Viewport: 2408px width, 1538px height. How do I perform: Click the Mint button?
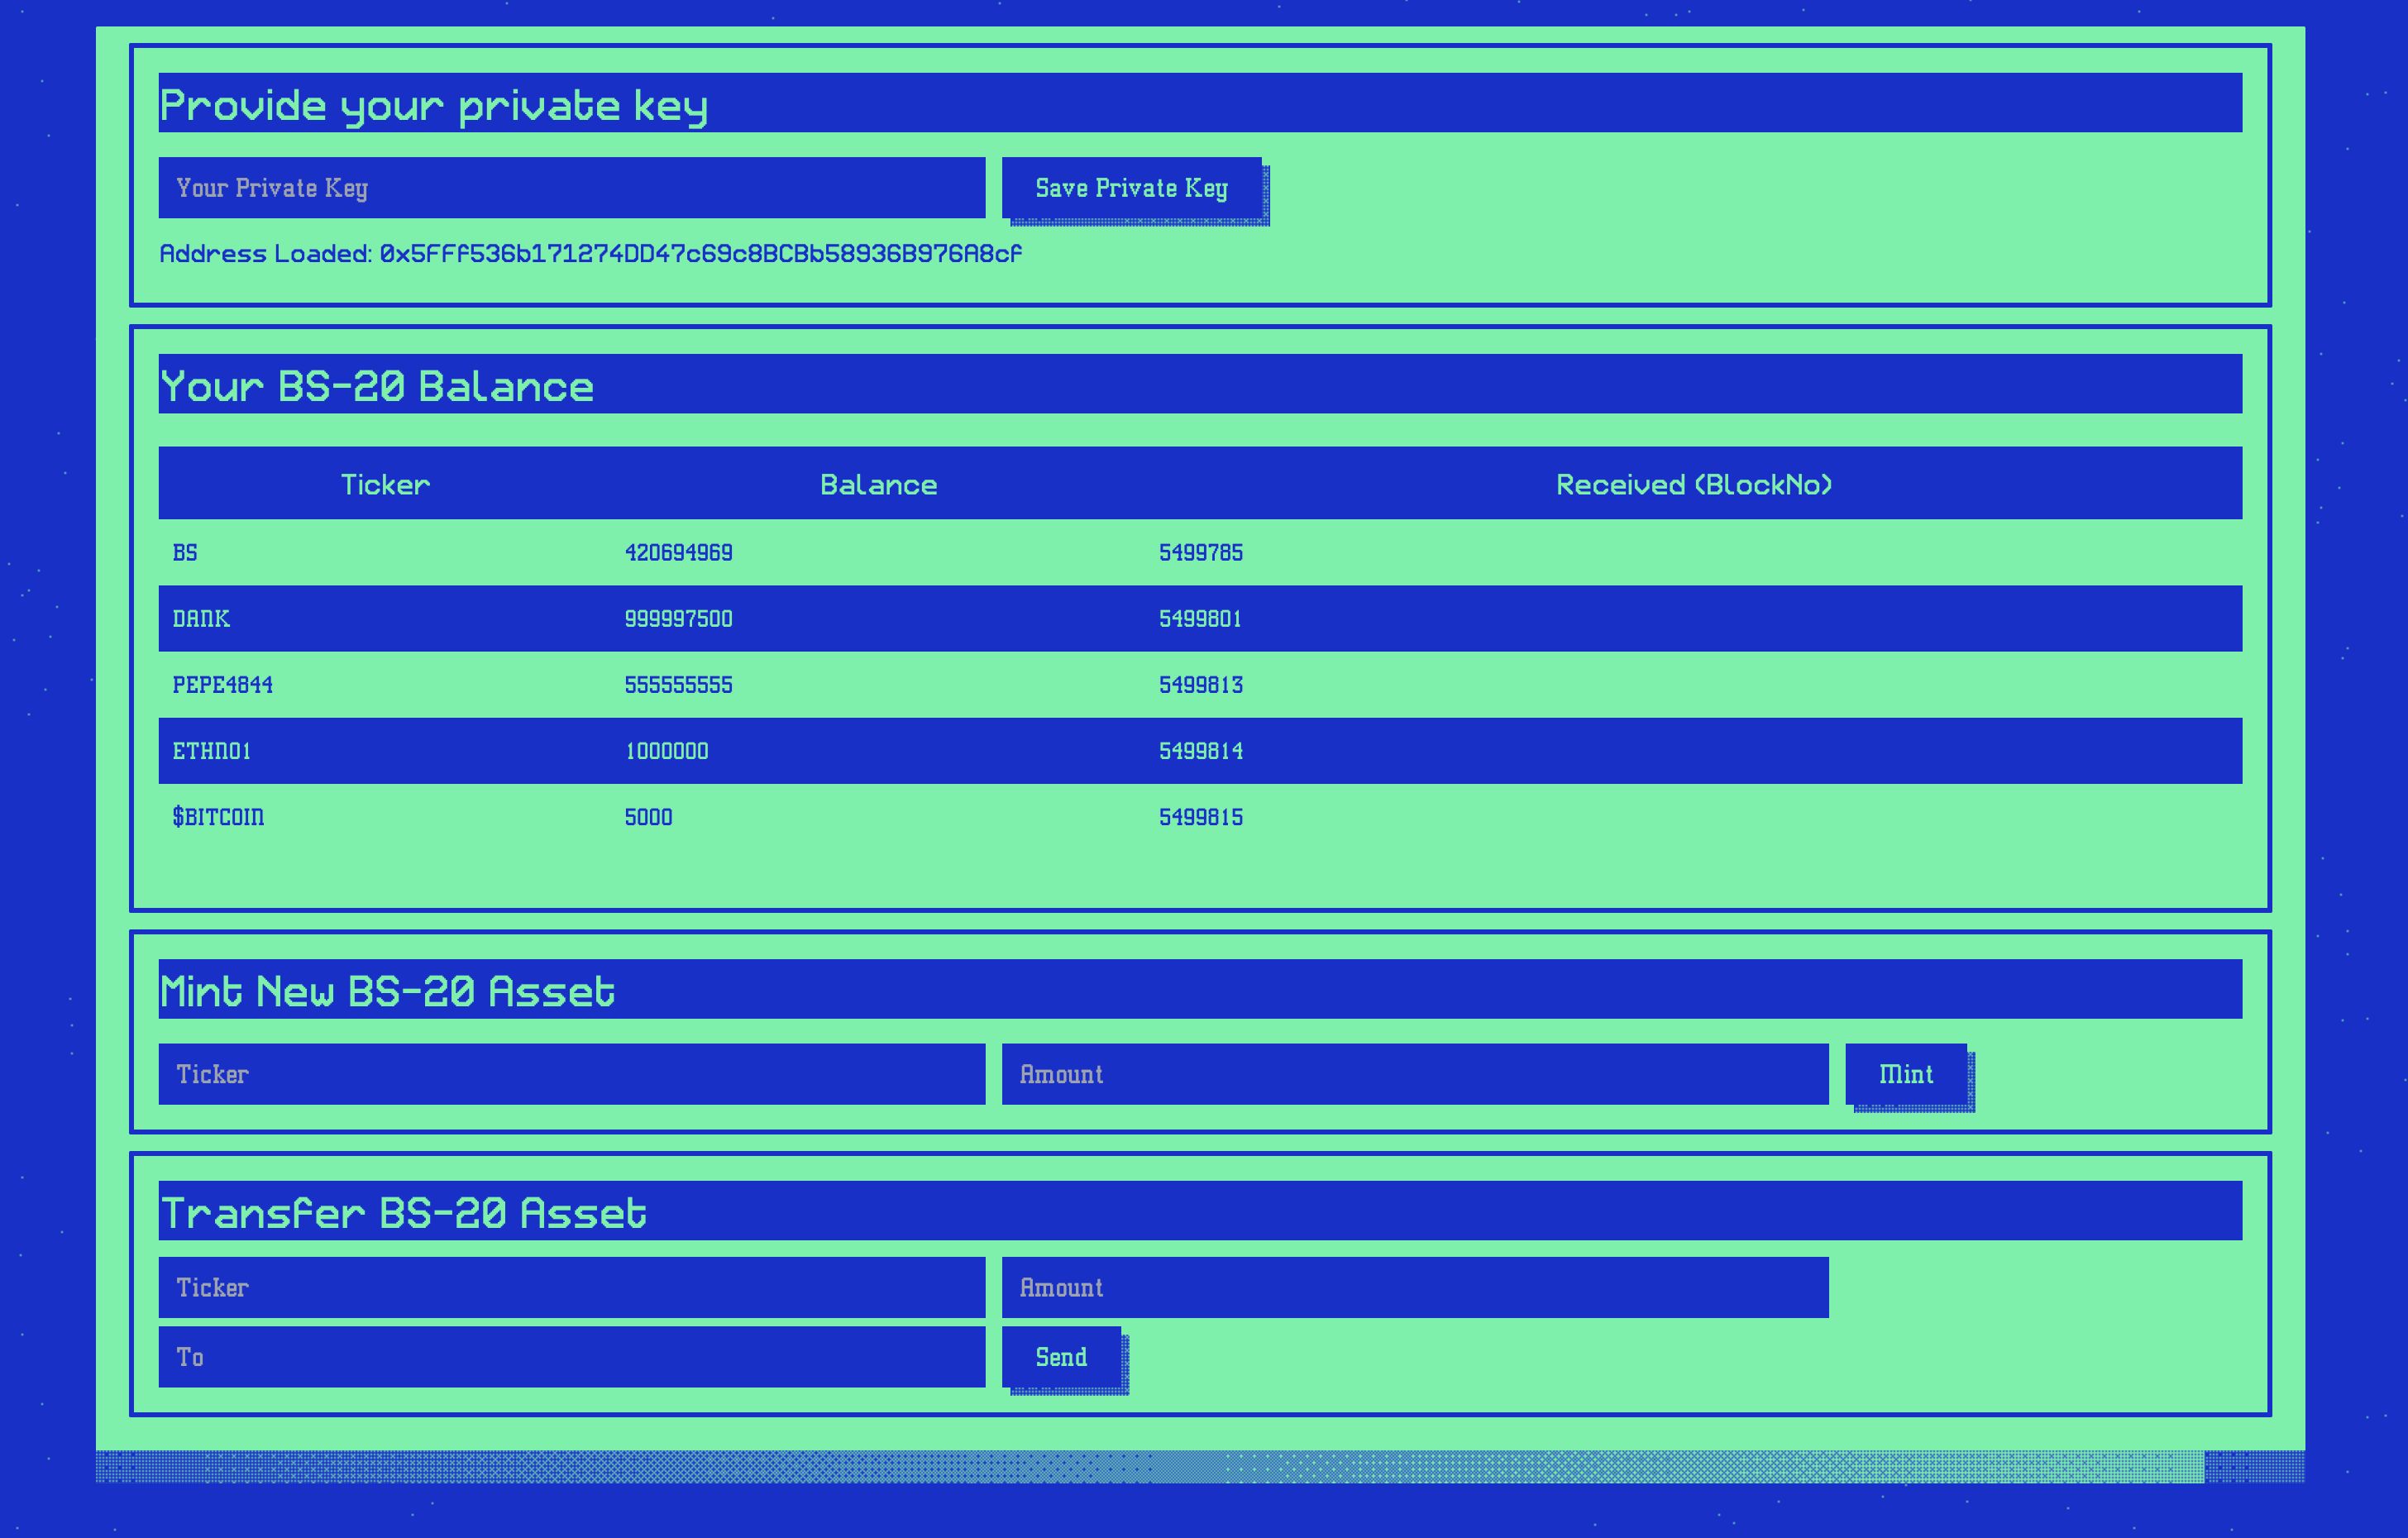(1906, 1074)
